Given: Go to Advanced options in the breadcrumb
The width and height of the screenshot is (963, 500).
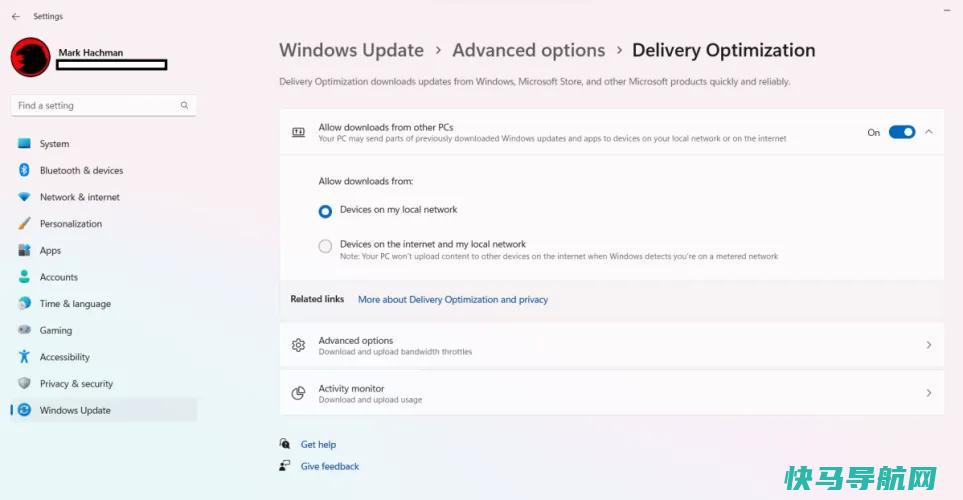Looking at the screenshot, I should point(529,50).
